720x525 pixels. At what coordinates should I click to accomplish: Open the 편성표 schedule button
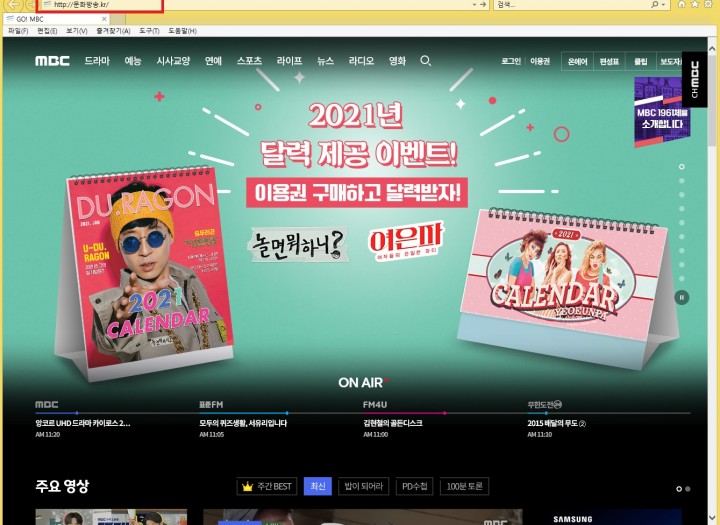coord(609,61)
